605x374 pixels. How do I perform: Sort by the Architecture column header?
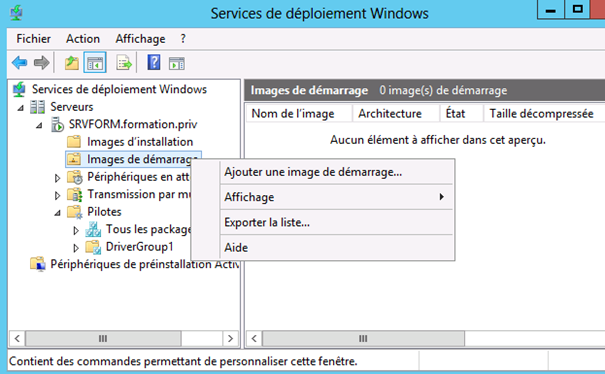(x=396, y=113)
